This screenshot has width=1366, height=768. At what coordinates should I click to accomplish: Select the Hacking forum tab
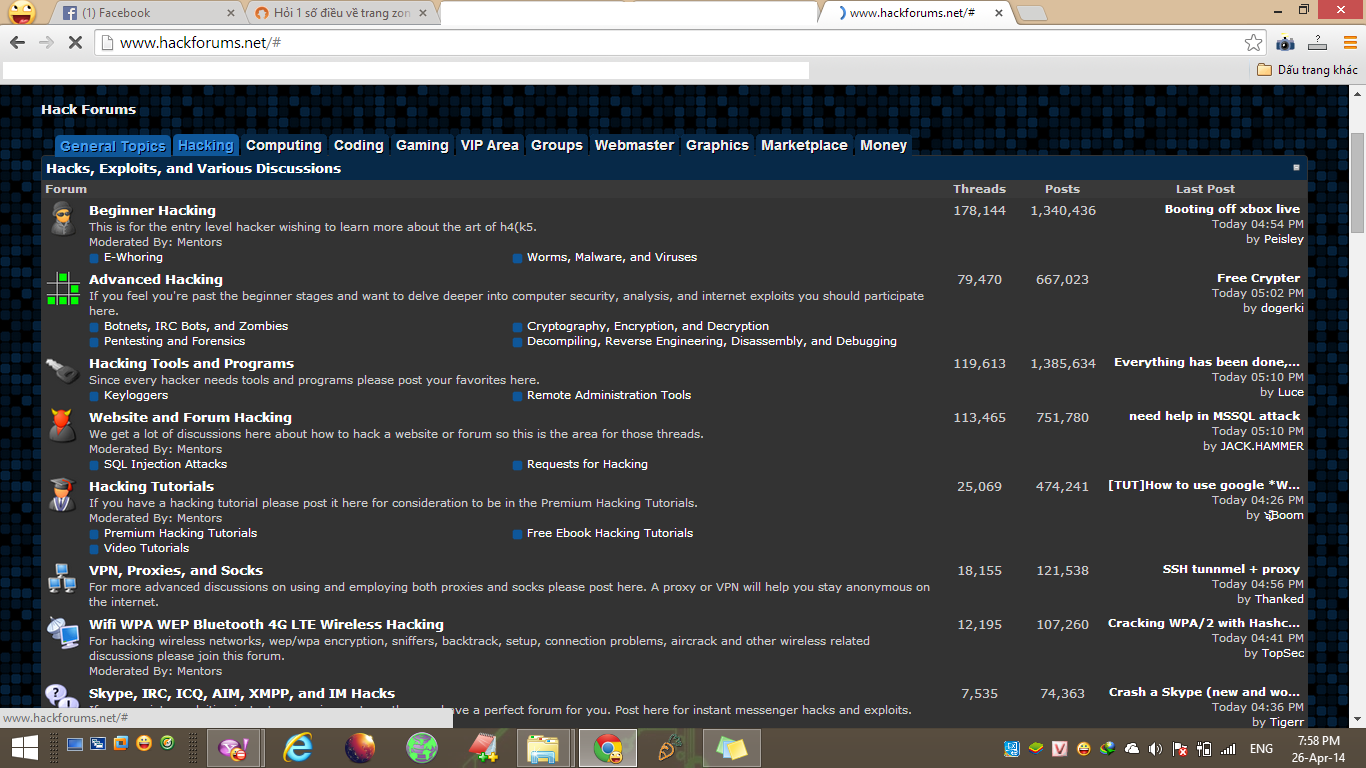(x=206, y=145)
